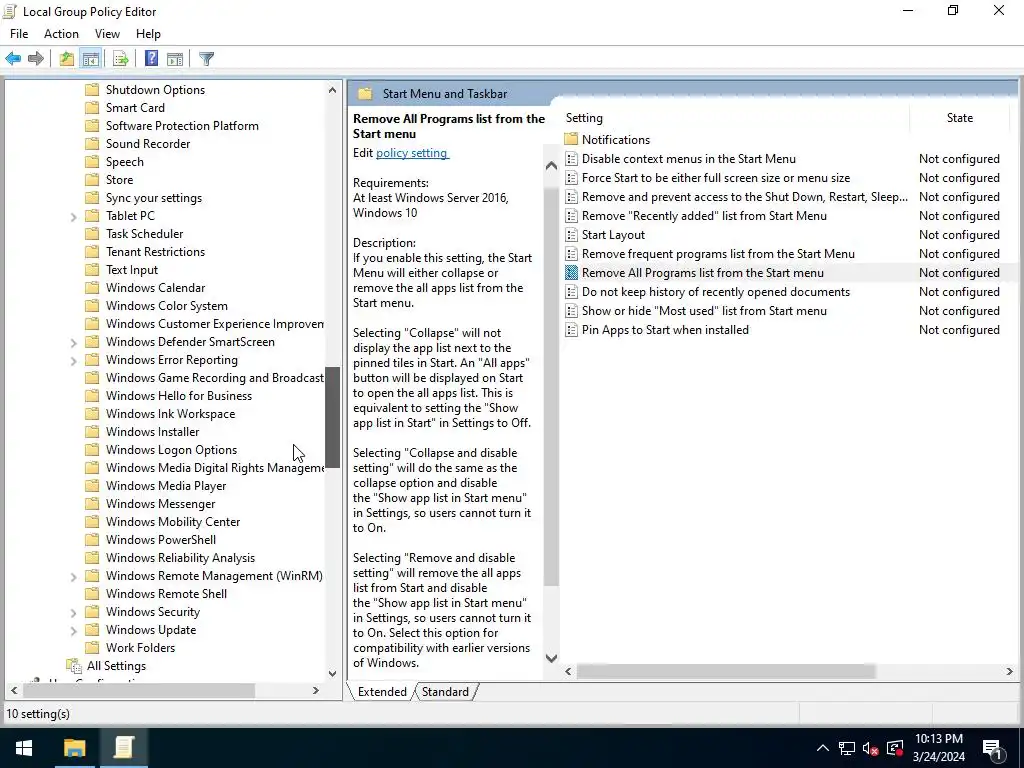Select the Windows Media Player tree folder
Image resolution: width=1024 pixels, height=768 pixels.
166,486
